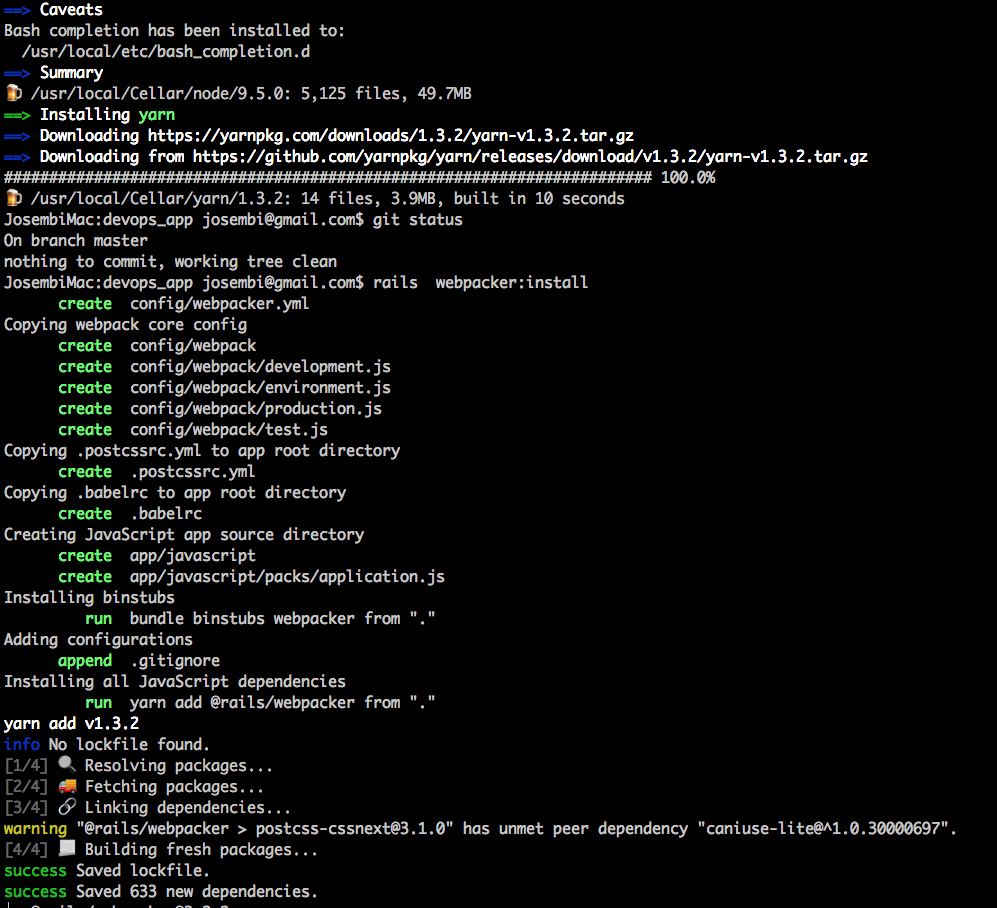The image size is (997, 908).
Task: Click the 'webpacker:install' command text
Action: click(x=512, y=282)
